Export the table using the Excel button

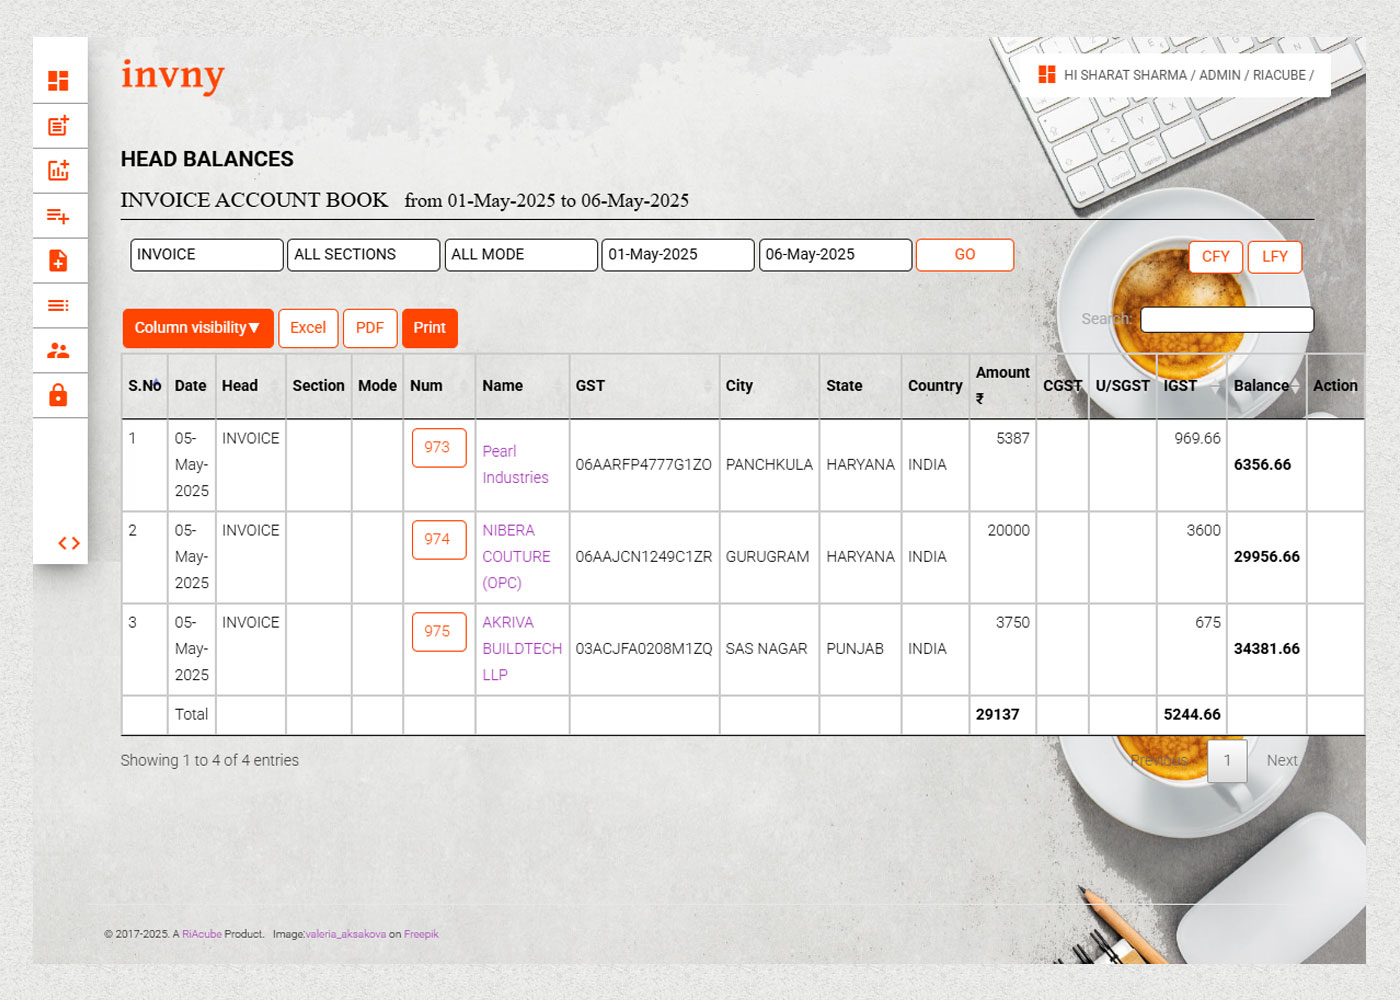[308, 328]
